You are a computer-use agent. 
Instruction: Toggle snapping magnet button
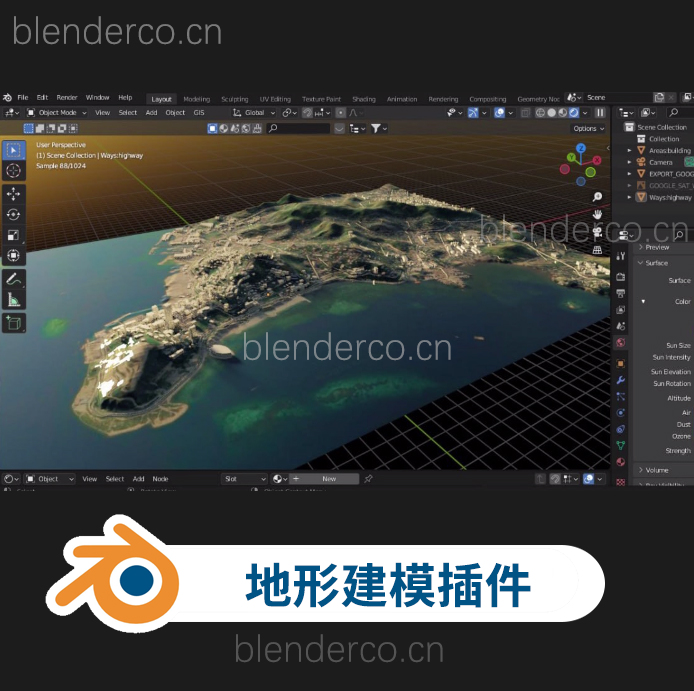click(308, 113)
